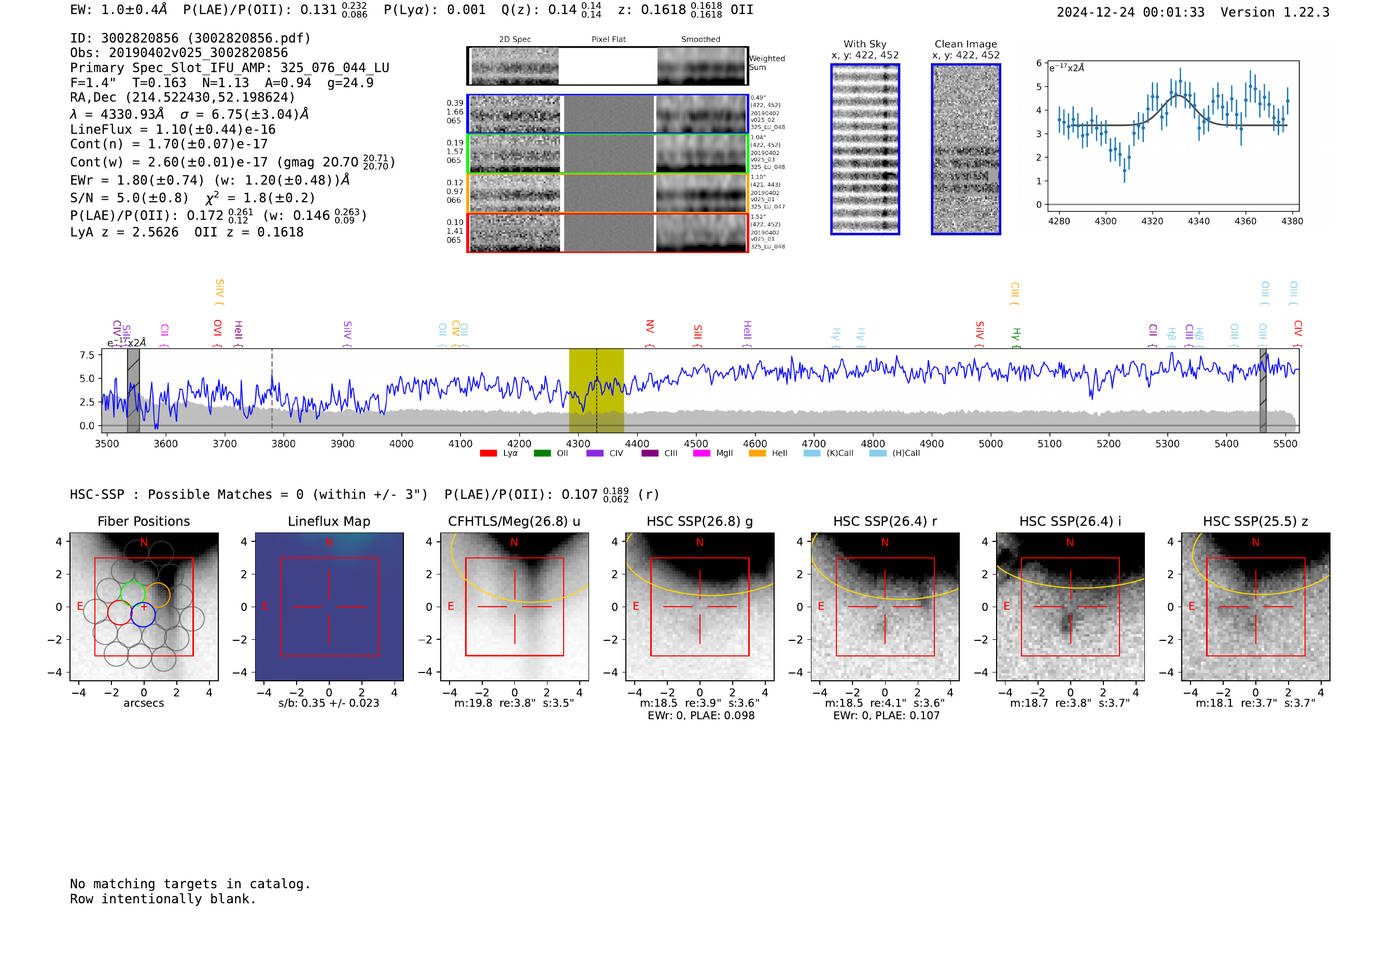Select the (K)CaII legend swatch
Screen dimensions: 1400x953
[812, 453]
